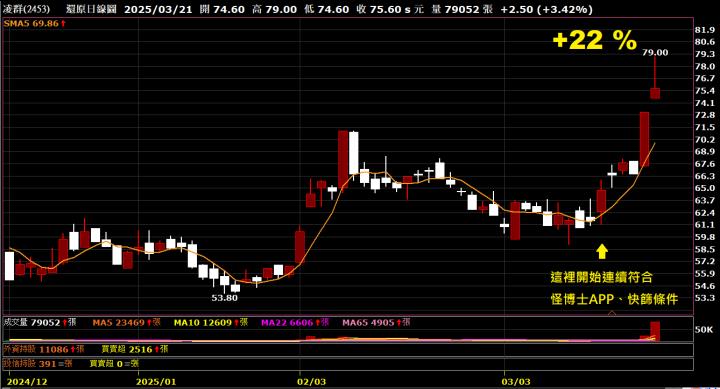Click the arrow beside MA10 12609
Image resolution: width=720 pixels, height=389 pixels.
(236, 323)
